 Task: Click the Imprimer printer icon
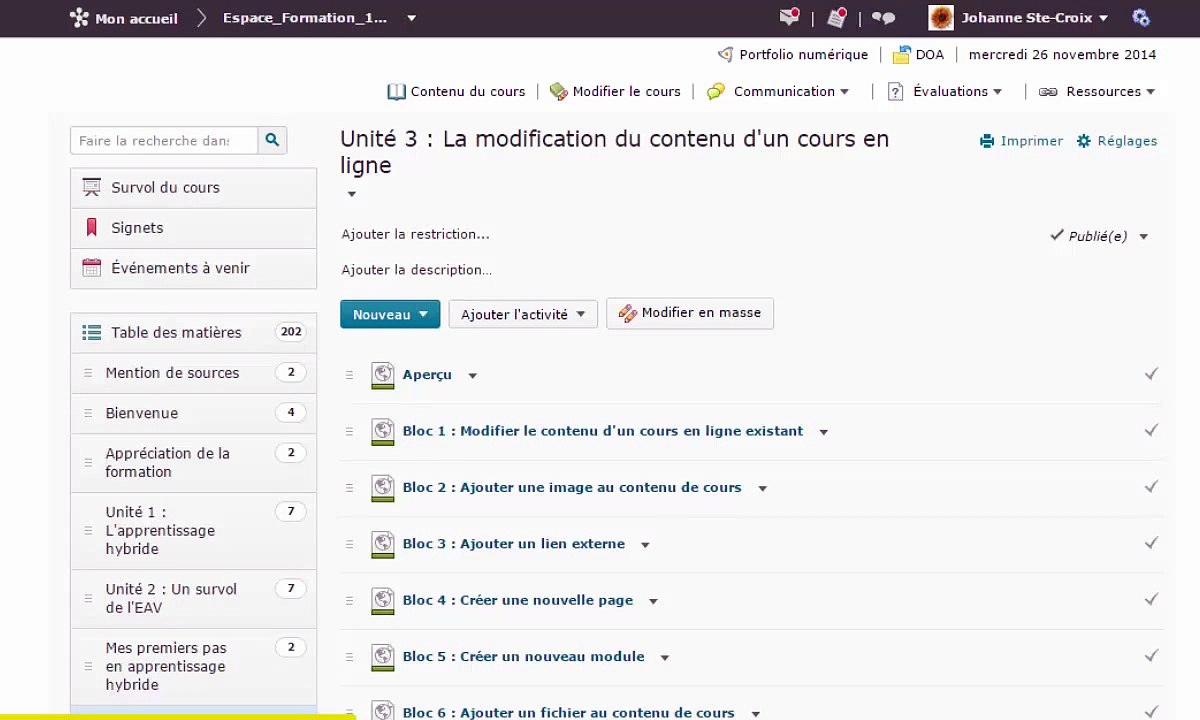[987, 141]
